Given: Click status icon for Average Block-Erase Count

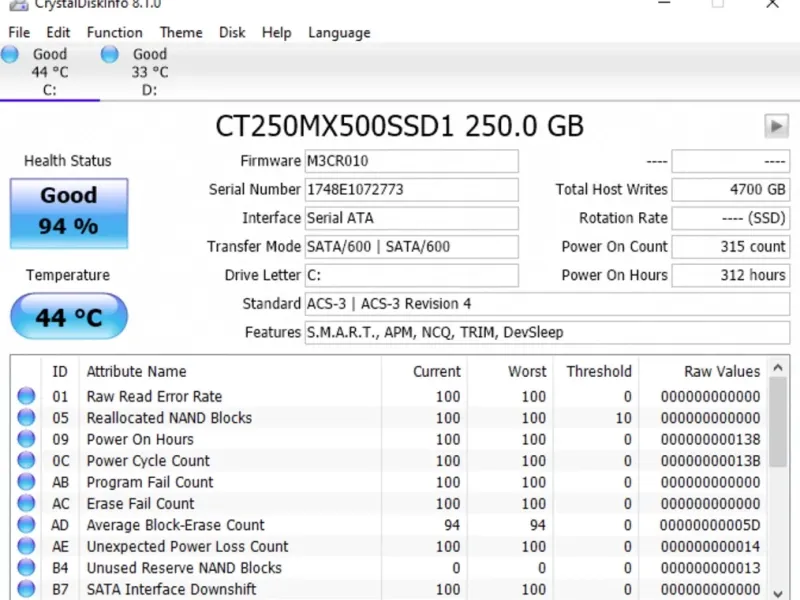Looking at the screenshot, I should 26,524.
